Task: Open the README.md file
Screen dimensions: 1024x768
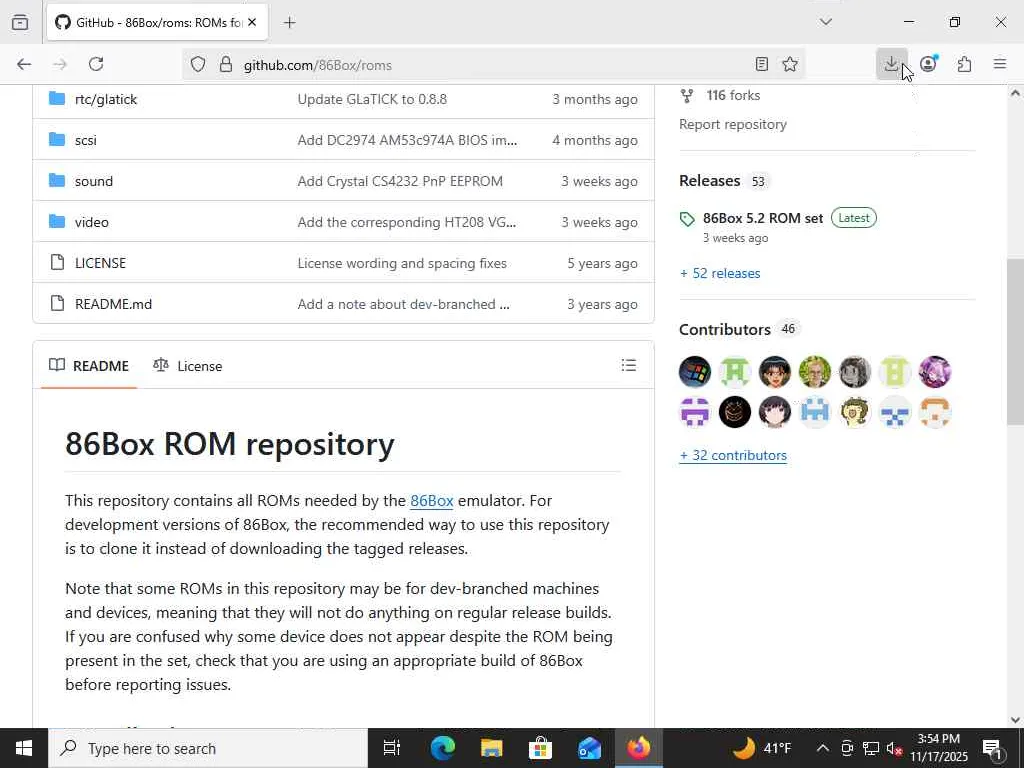Action: (x=113, y=304)
